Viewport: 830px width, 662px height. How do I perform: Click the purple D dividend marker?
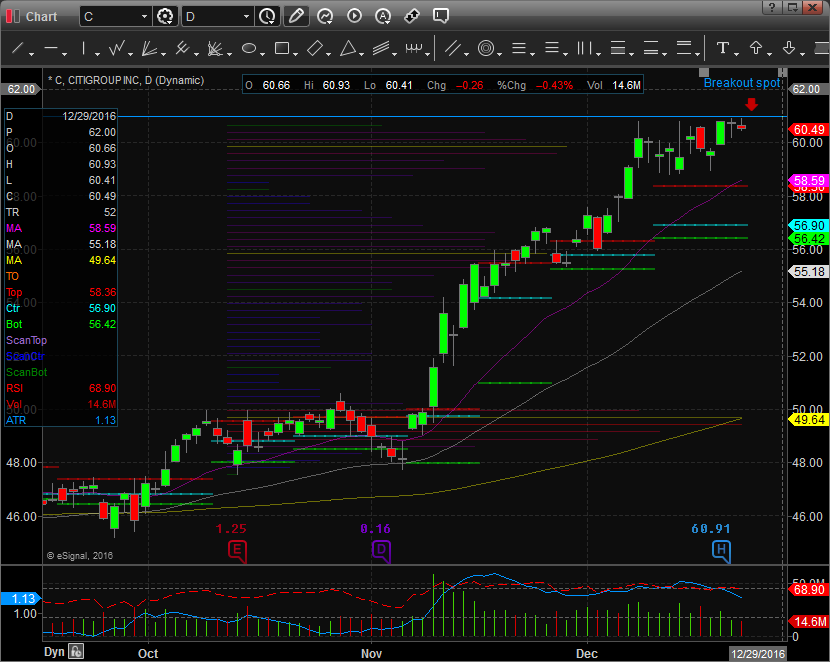click(x=381, y=551)
